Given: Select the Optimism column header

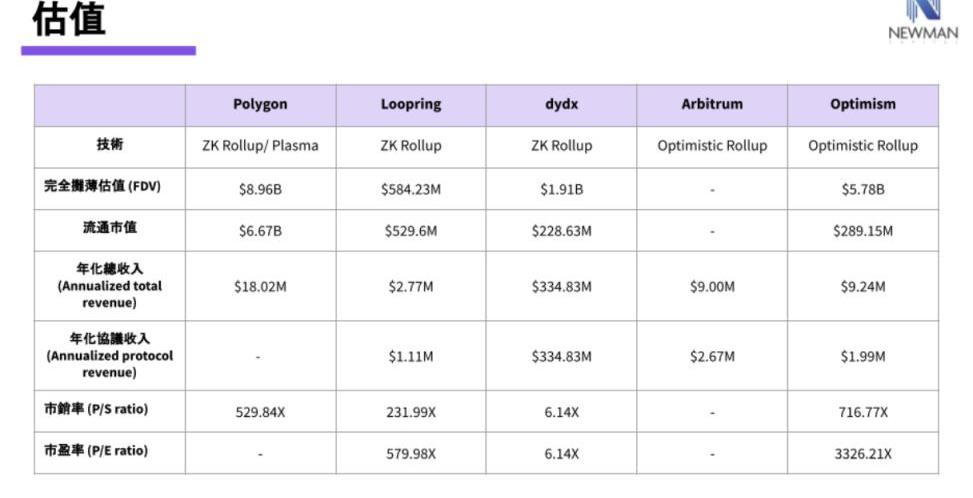Looking at the screenshot, I should click(862, 104).
